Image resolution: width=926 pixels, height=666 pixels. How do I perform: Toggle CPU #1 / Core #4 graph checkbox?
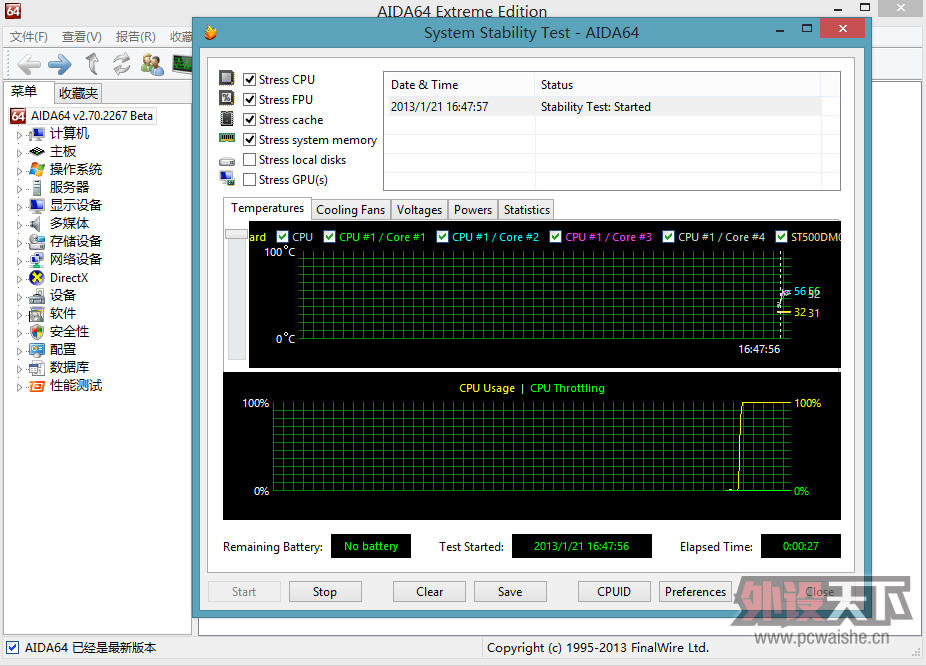point(669,237)
